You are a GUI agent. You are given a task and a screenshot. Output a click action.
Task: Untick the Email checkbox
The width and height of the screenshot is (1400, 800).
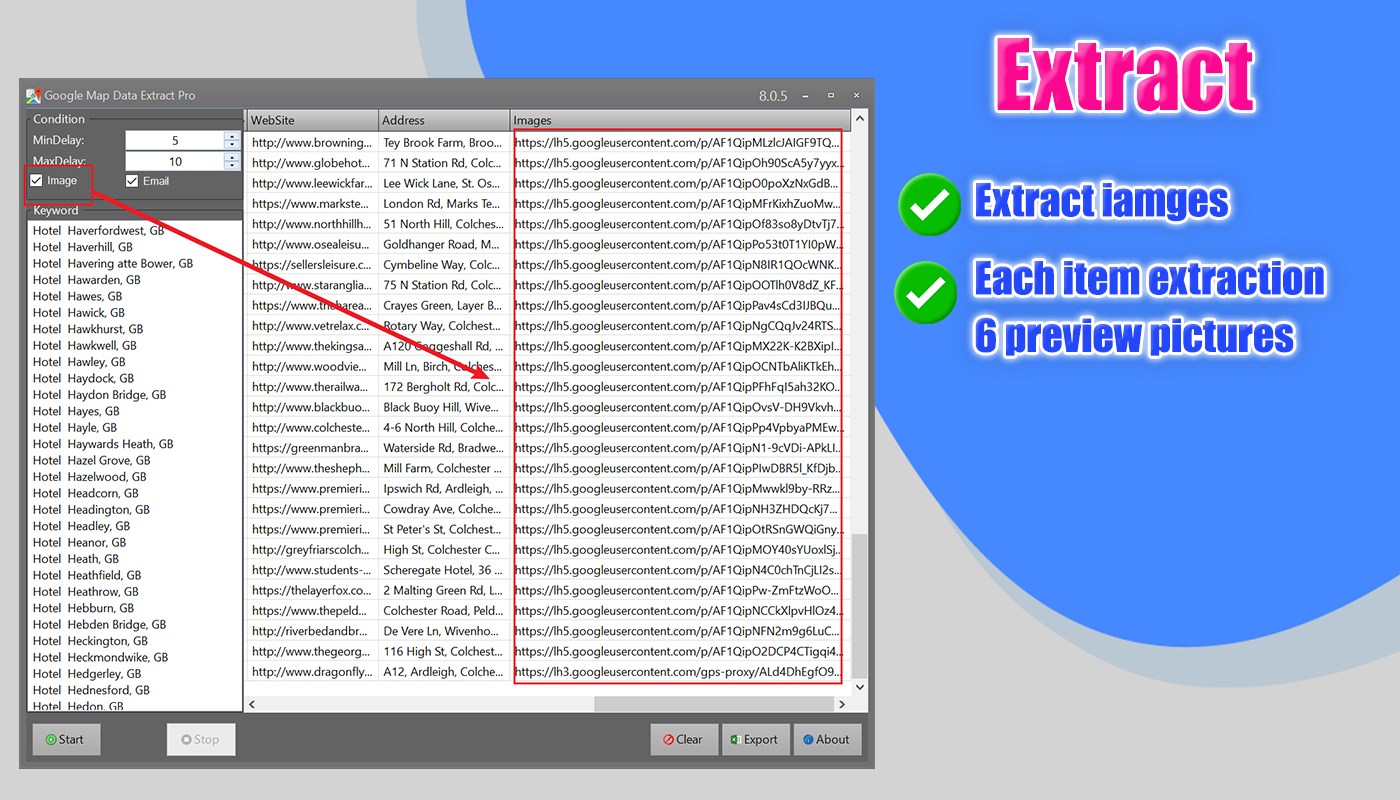coord(133,181)
